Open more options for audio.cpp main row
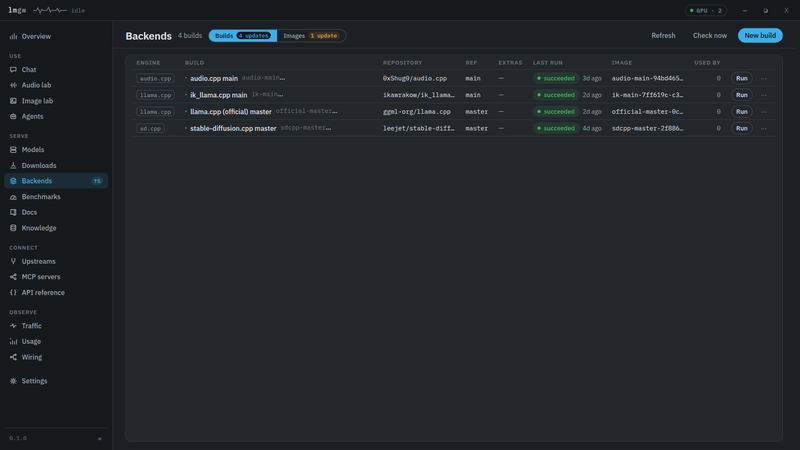The width and height of the screenshot is (800, 450). click(x=764, y=79)
